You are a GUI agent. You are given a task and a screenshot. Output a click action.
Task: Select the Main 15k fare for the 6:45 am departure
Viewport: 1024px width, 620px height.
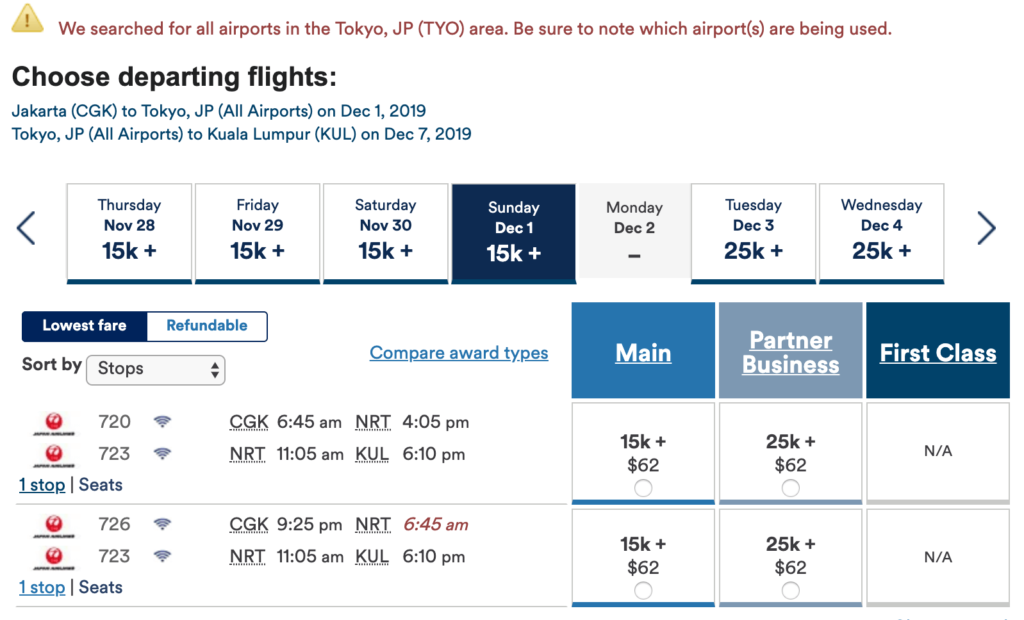pos(643,487)
